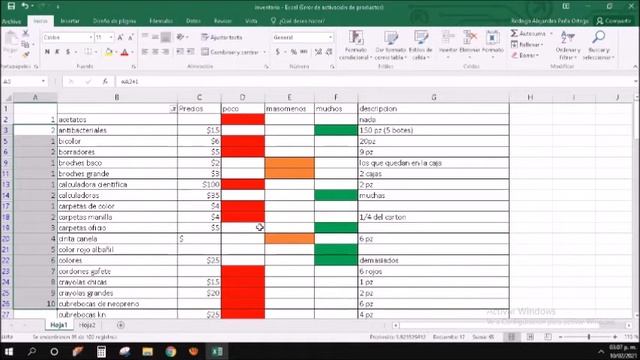The width and height of the screenshot is (640, 360).
Task: Toggle center text horizontally
Action: pyautogui.click(x=155, y=52)
